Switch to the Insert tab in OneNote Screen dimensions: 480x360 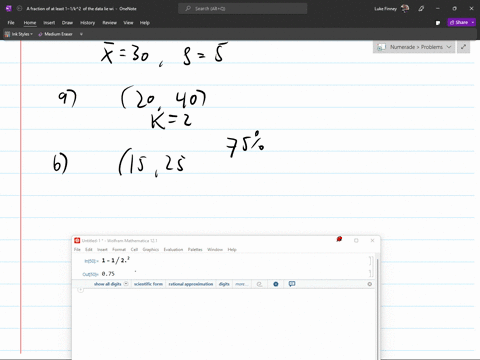49,23
